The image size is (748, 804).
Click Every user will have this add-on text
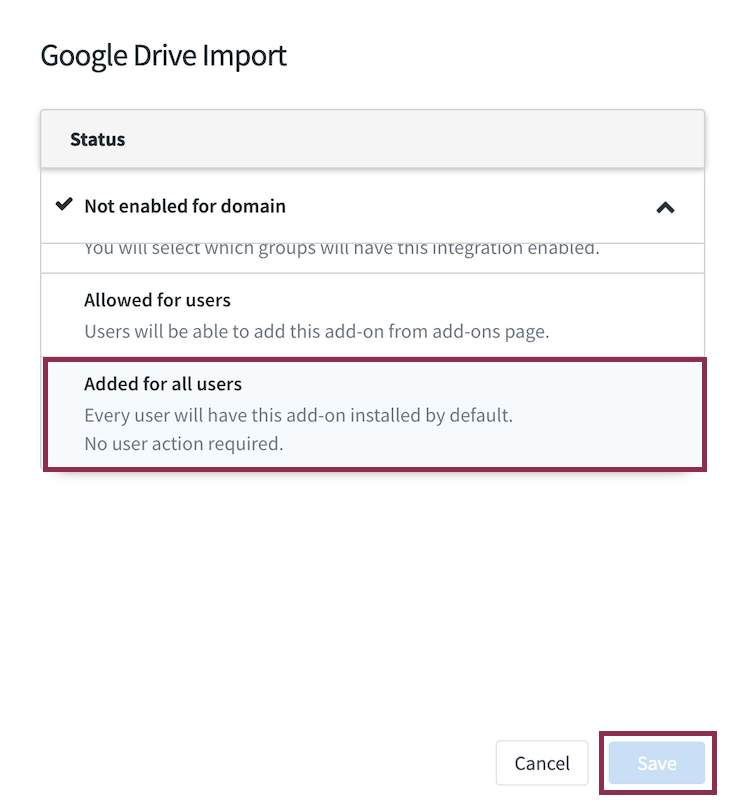[x=285, y=415]
